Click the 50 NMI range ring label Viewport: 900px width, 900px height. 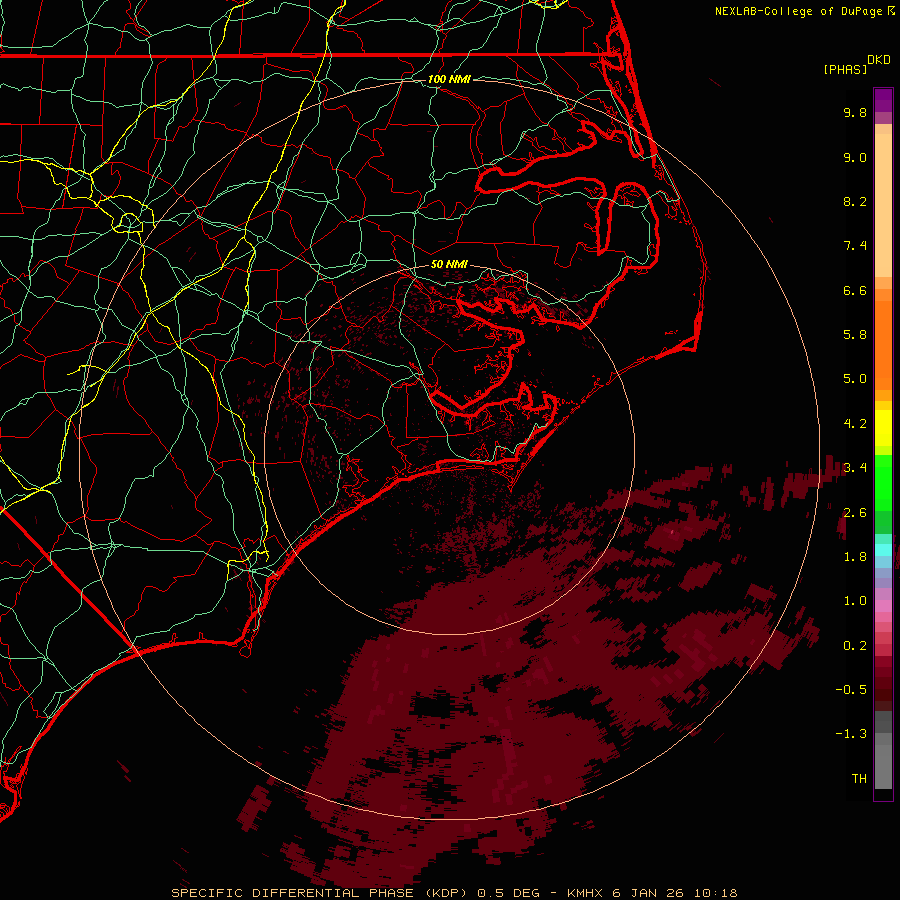point(449,265)
